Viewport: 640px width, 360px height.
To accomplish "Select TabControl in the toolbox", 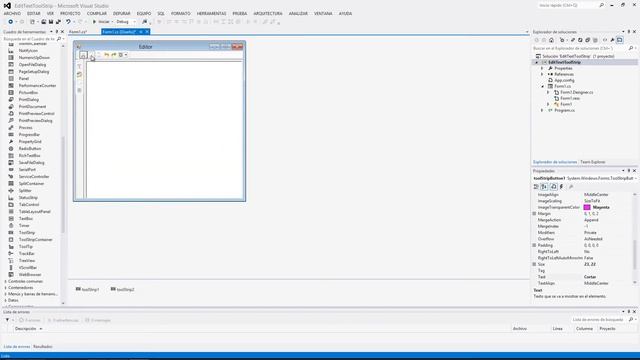I will point(29,204).
